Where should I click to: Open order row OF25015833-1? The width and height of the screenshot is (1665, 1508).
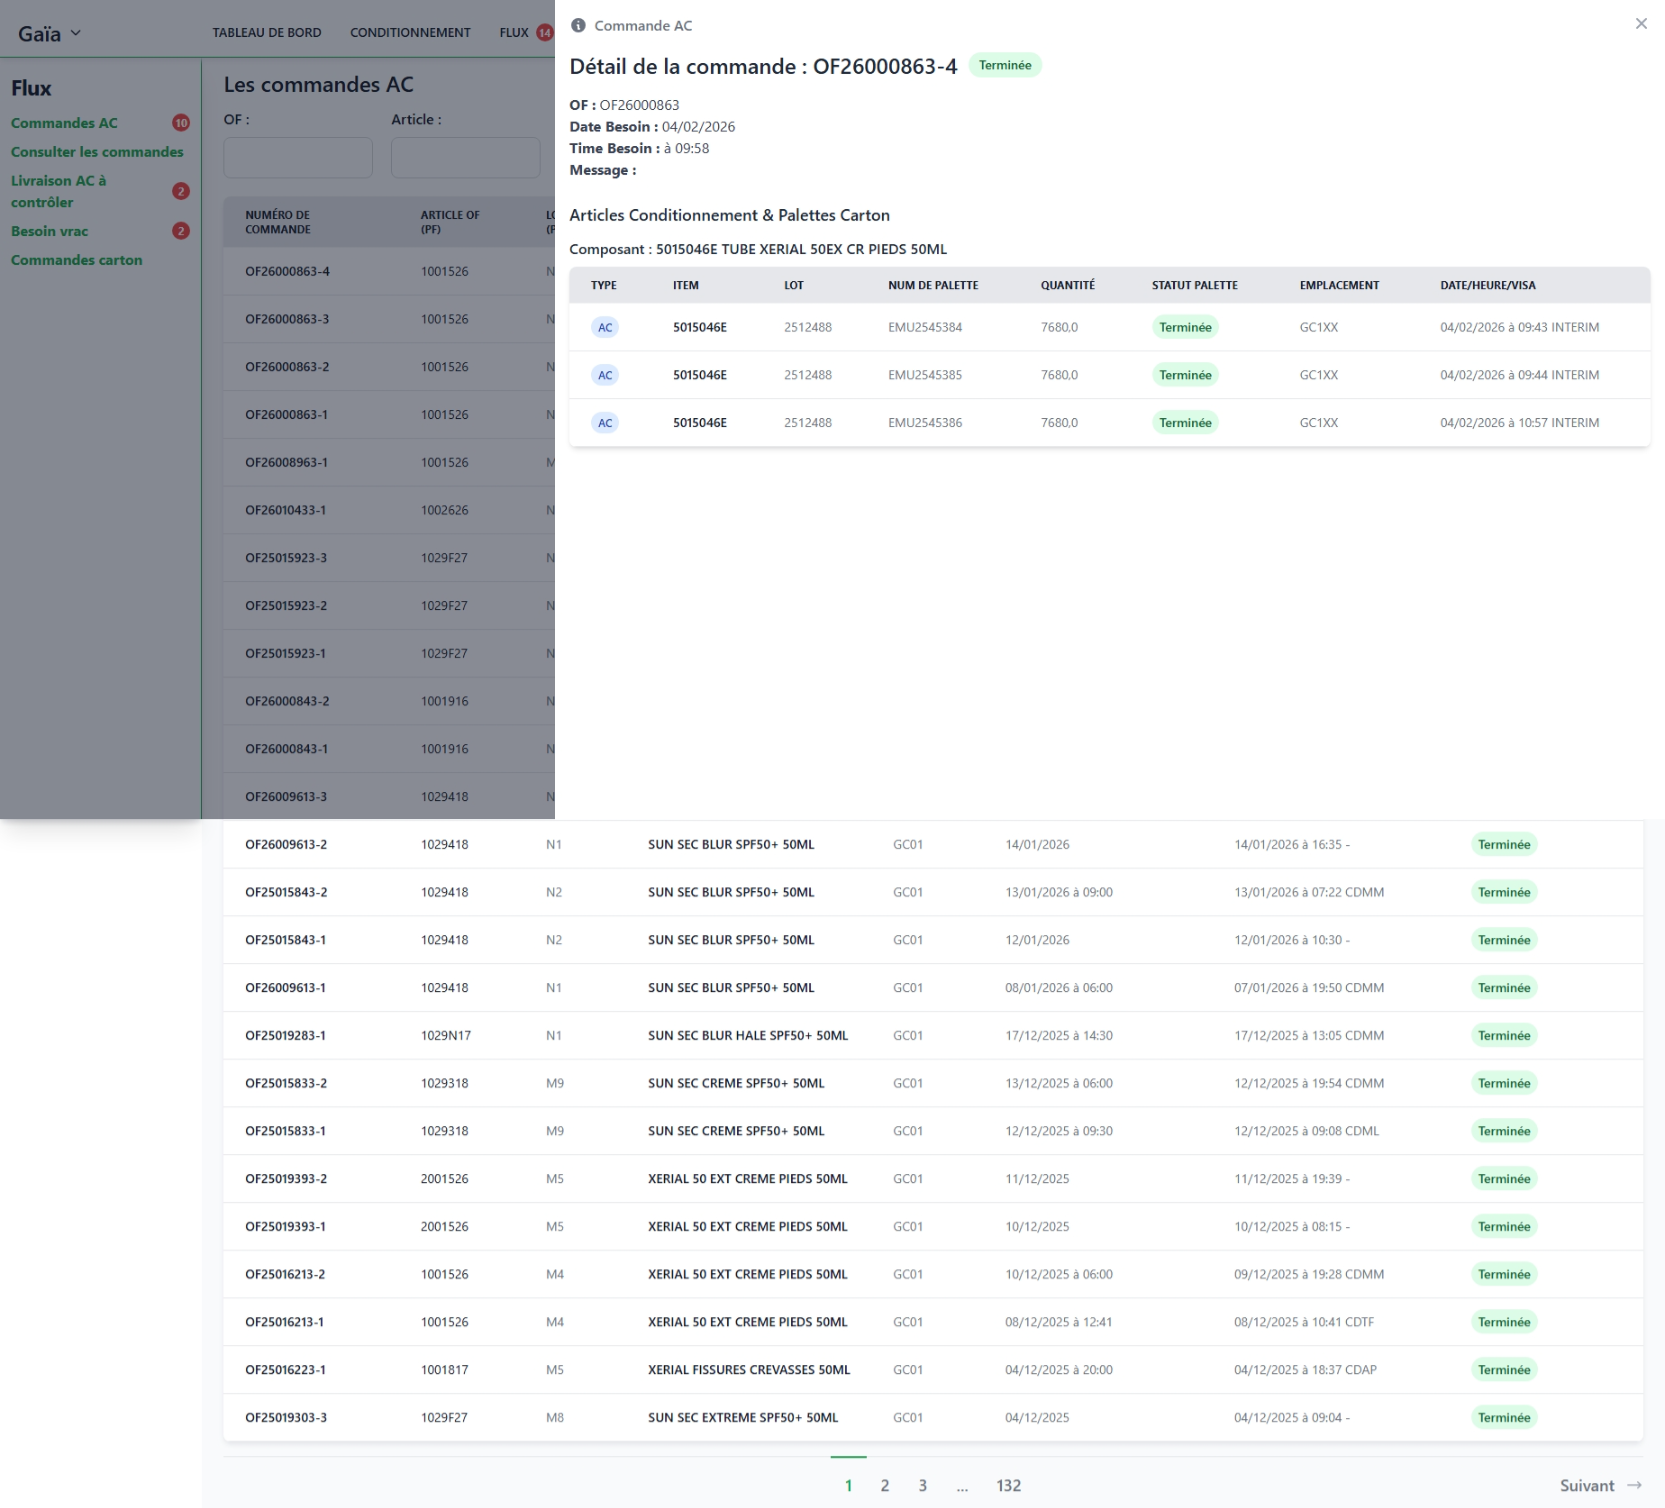(x=933, y=1131)
